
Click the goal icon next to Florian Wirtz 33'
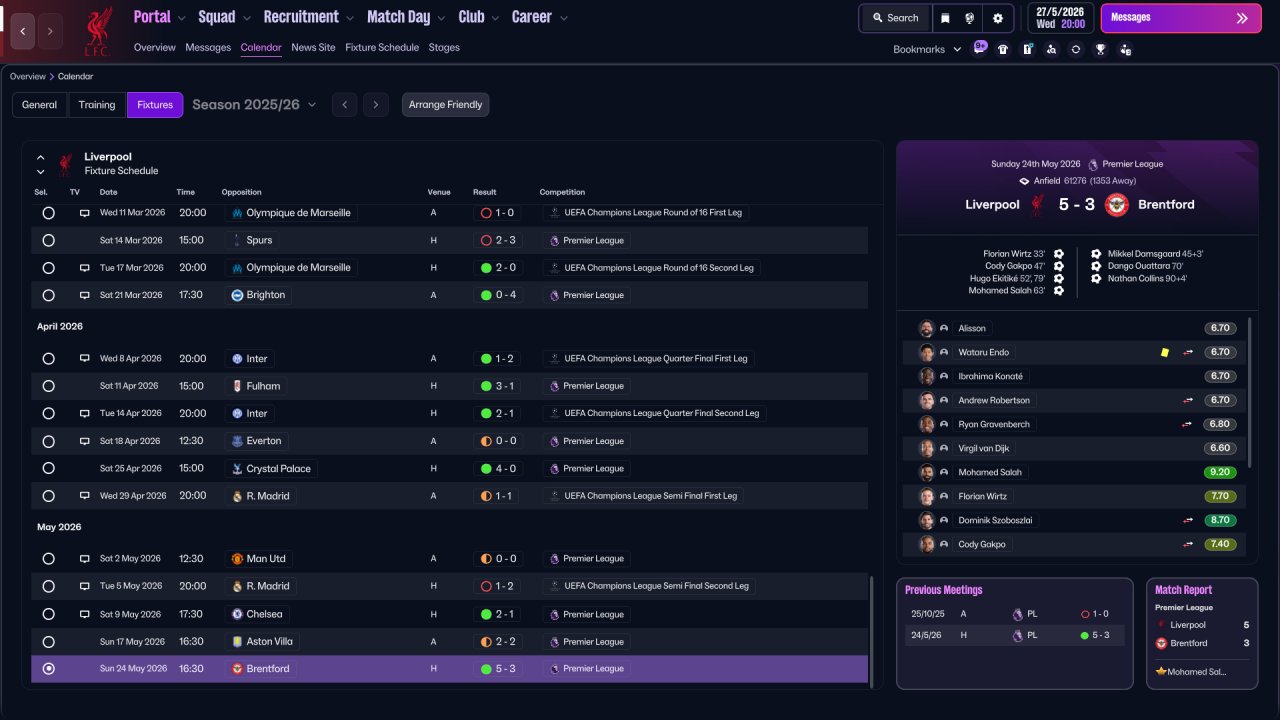1059,254
